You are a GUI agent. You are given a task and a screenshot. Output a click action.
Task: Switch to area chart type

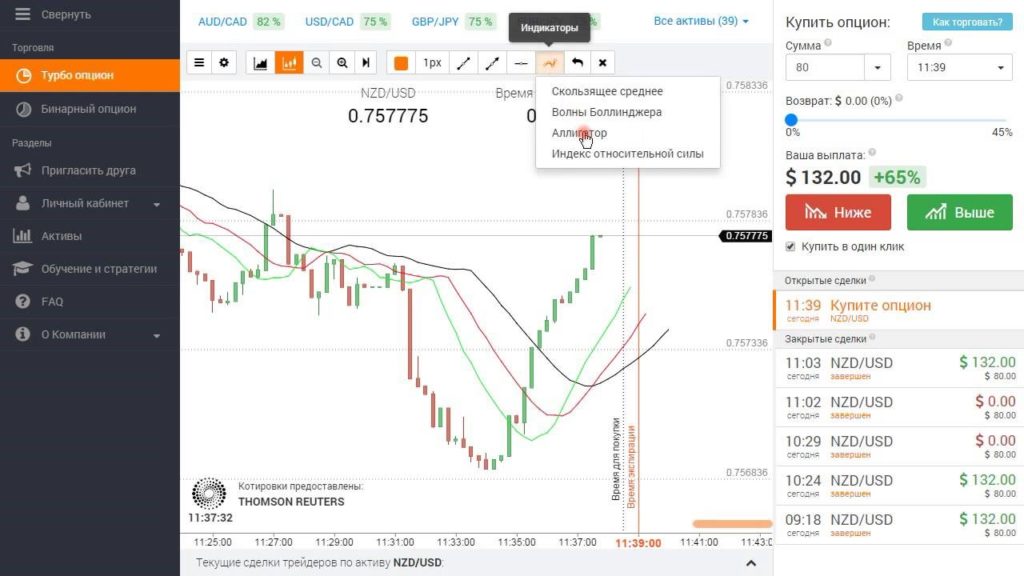pos(261,62)
